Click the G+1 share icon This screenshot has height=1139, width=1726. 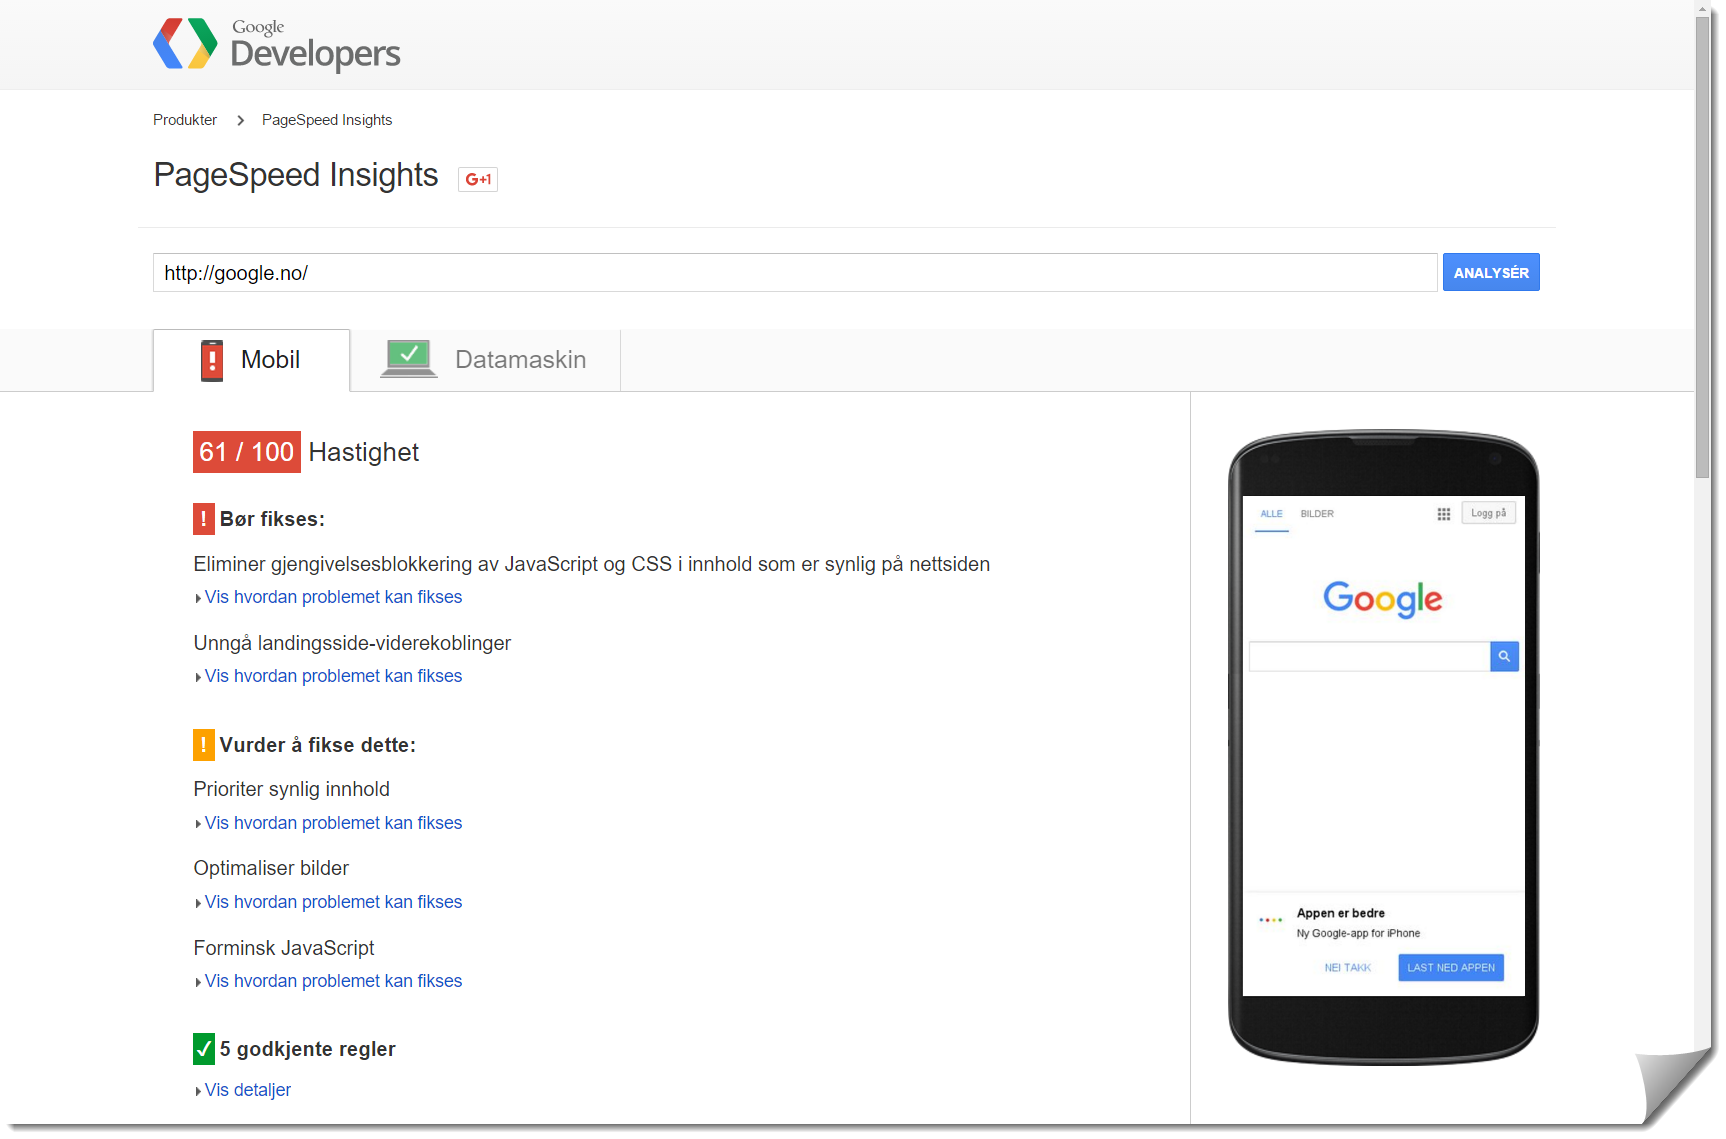(478, 179)
